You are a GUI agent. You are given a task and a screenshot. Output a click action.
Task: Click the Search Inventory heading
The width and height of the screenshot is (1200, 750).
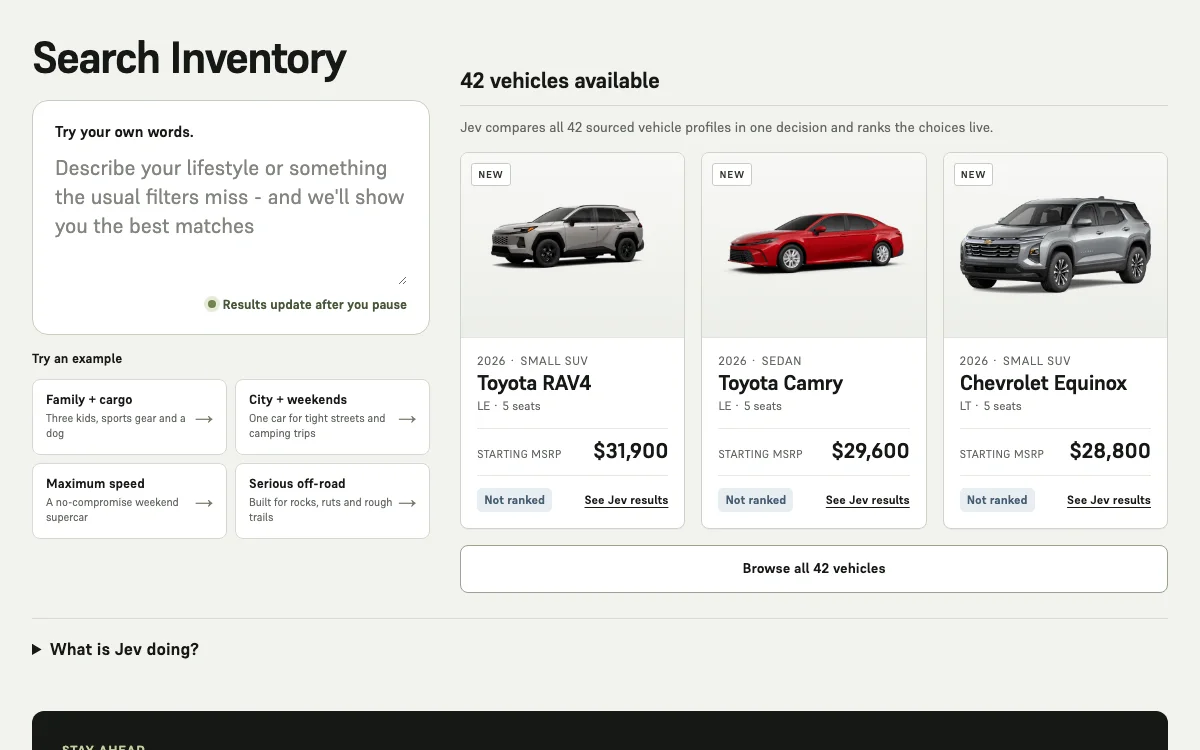(190, 58)
